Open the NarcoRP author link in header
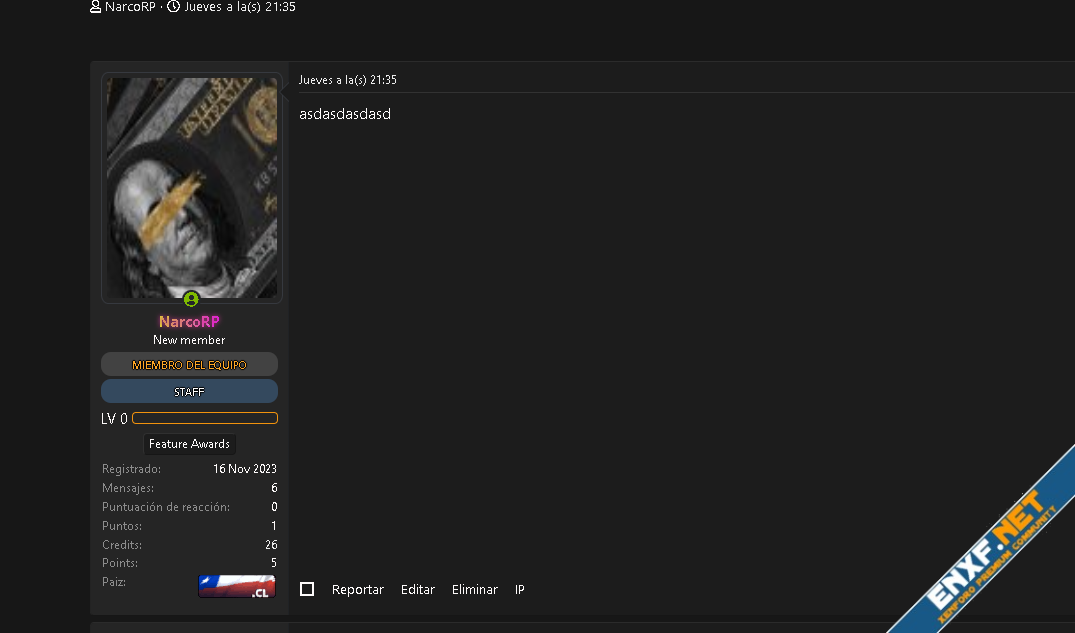The image size is (1075, 633). pyautogui.click(x=130, y=7)
